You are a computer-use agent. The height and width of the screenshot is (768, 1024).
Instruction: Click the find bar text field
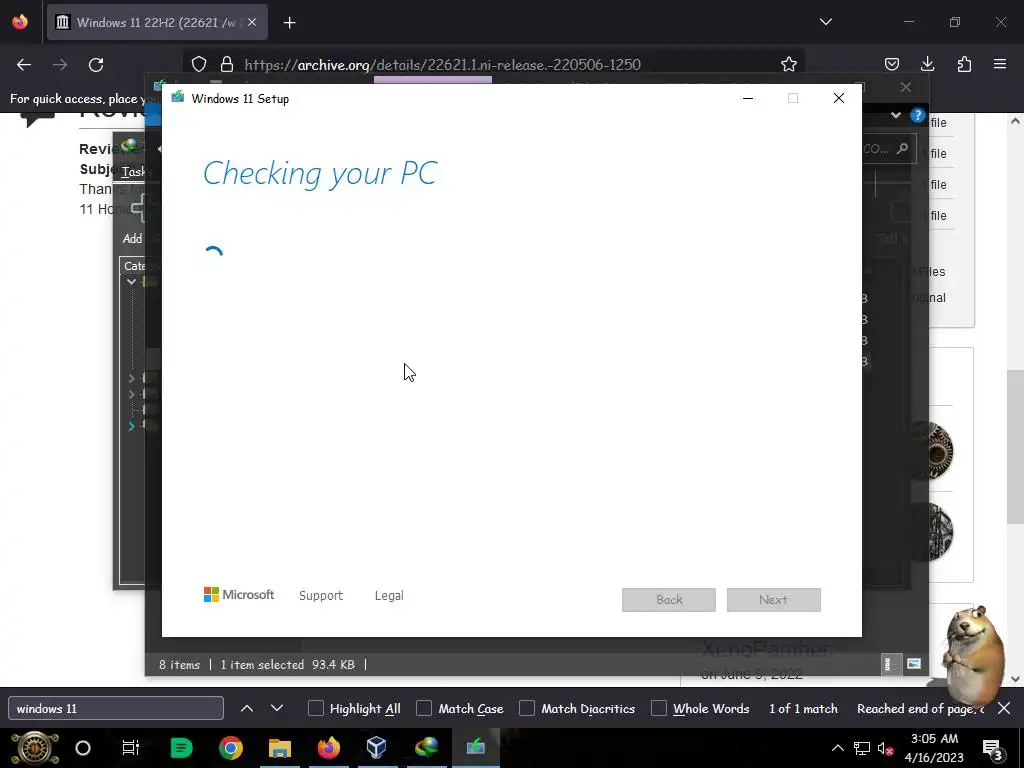116,708
